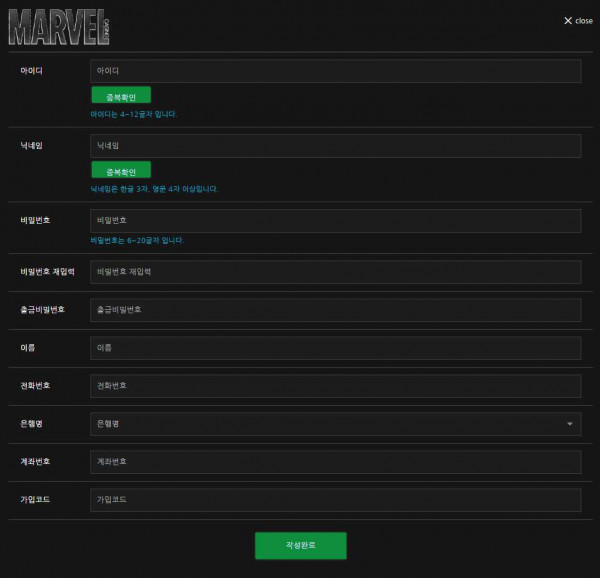Focus the 비밀번호 재입력 field
The image size is (600, 578).
point(336,272)
